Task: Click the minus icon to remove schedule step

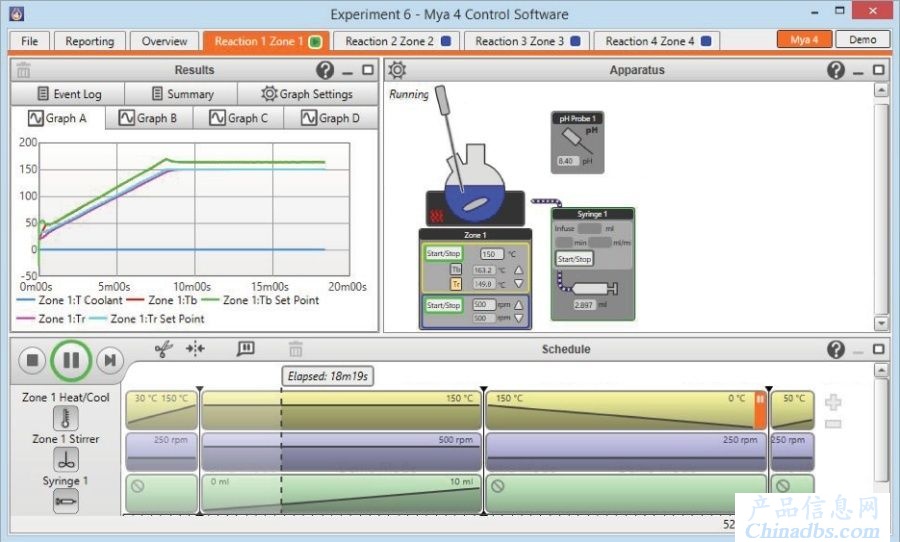Action: [x=833, y=424]
